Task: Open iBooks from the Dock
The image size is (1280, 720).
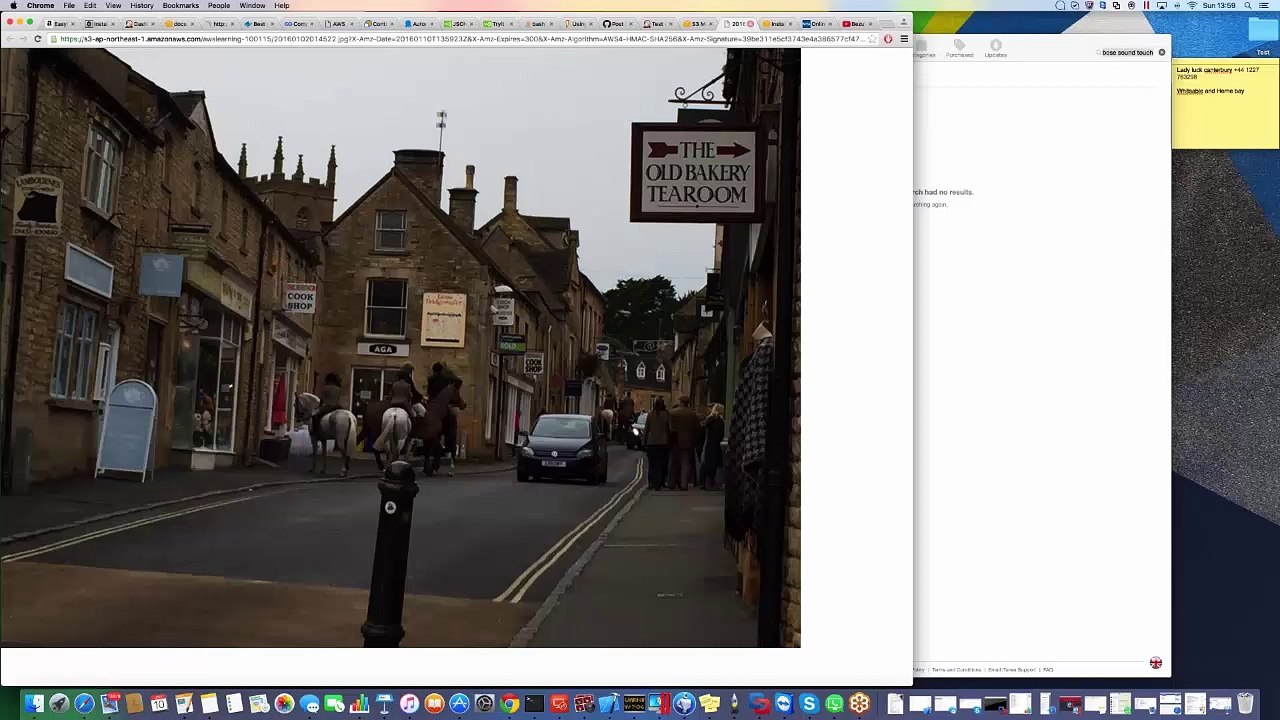Action: pos(434,704)
